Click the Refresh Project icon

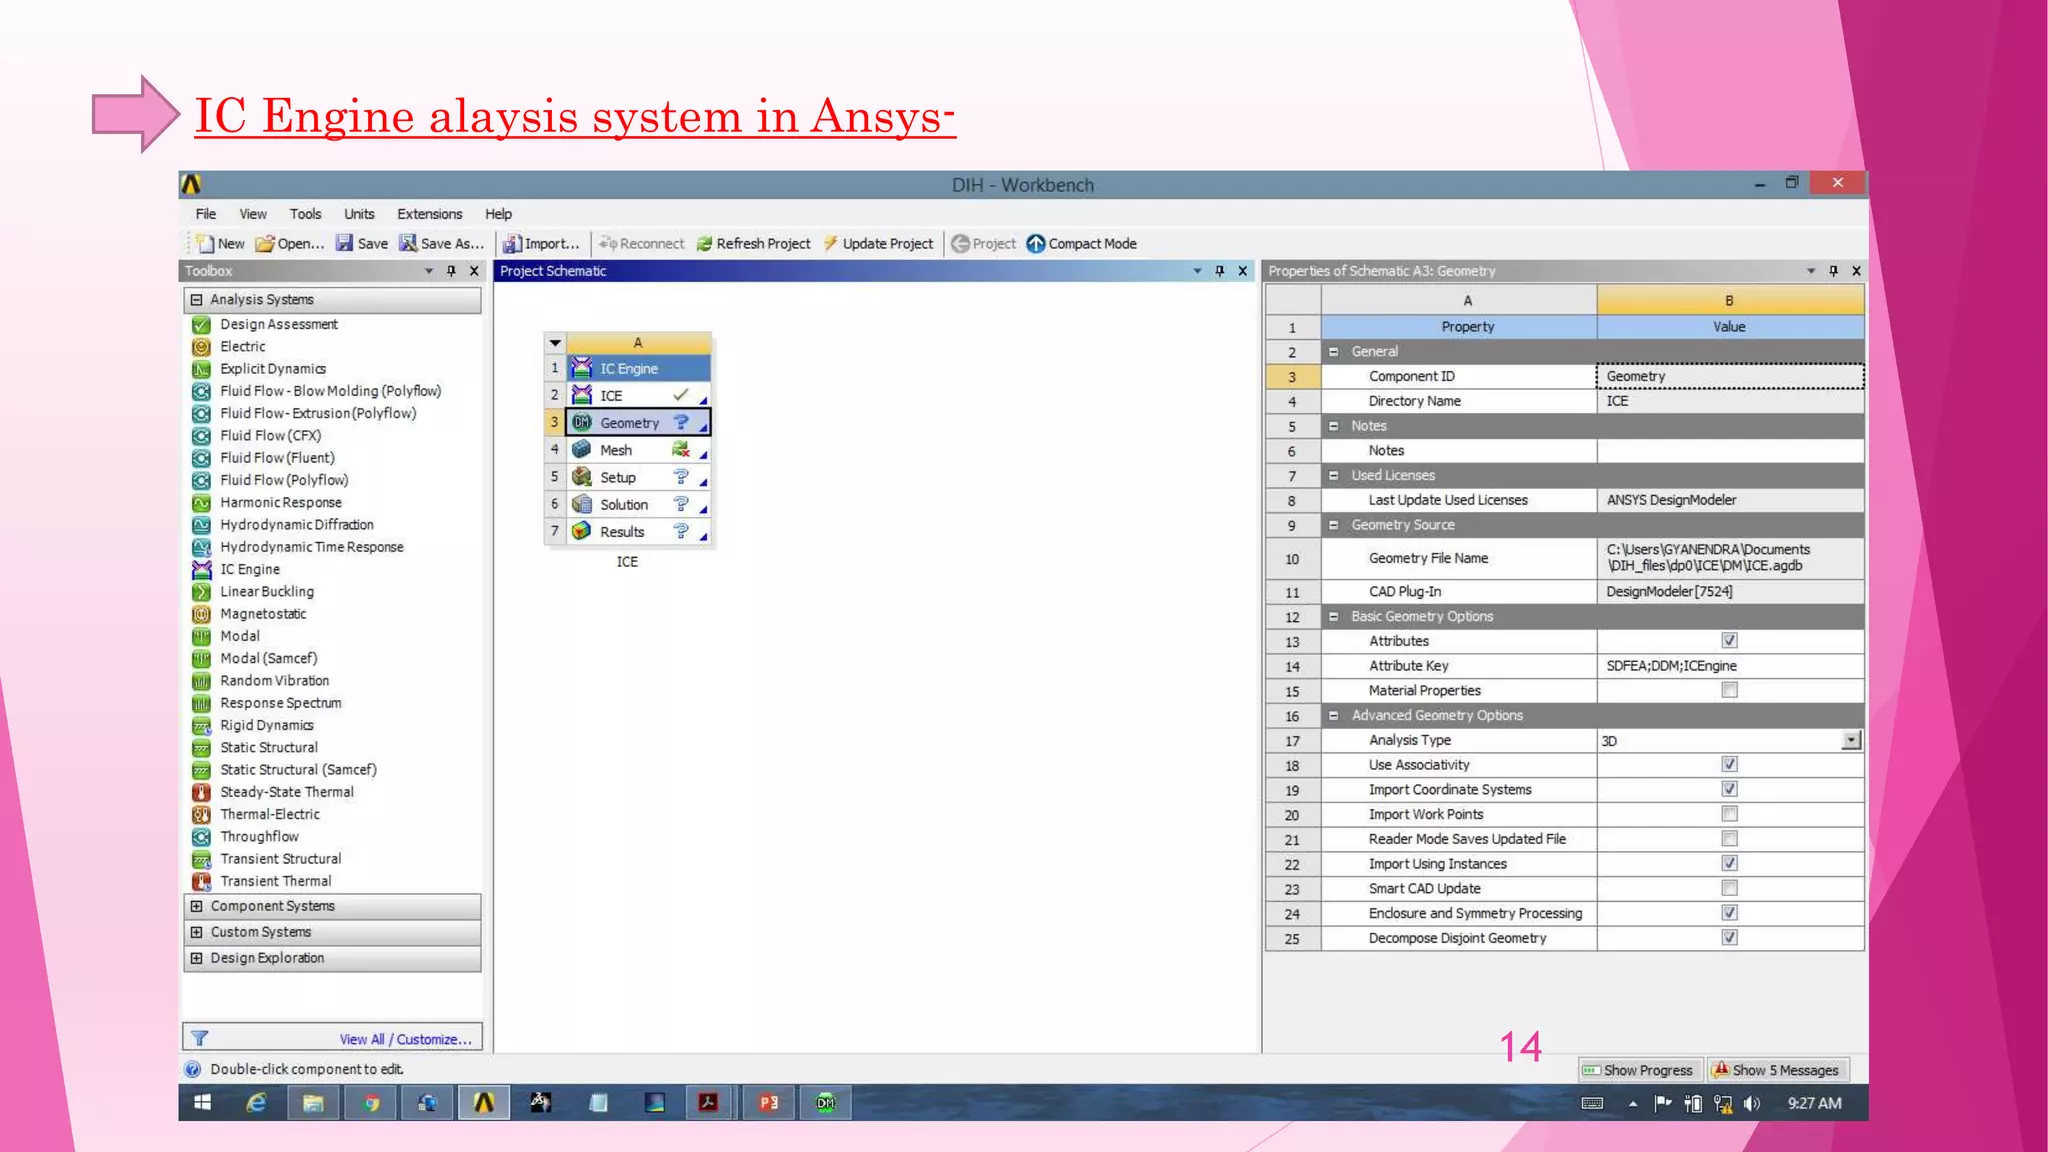(704, 243)
